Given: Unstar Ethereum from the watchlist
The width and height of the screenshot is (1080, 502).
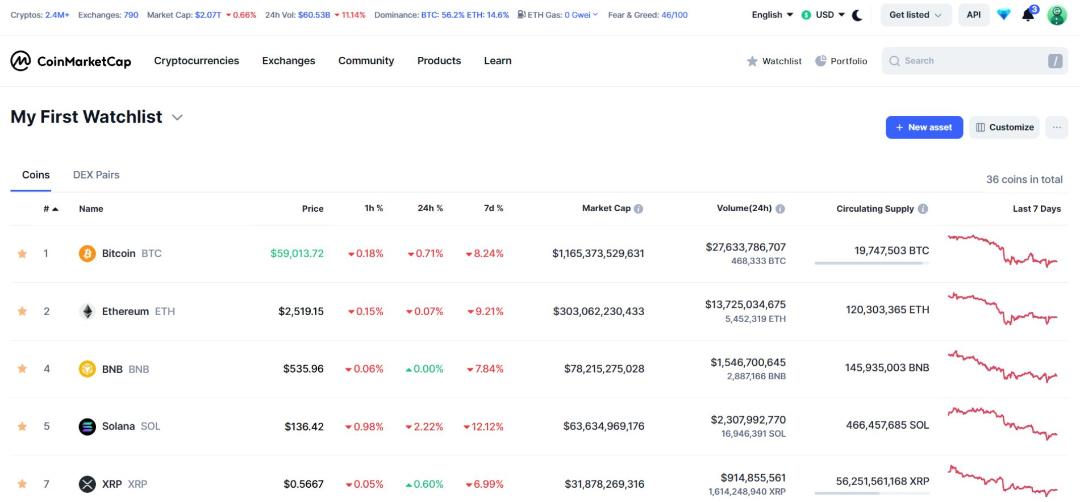Looking at the screenshot, I should (22, 311).
